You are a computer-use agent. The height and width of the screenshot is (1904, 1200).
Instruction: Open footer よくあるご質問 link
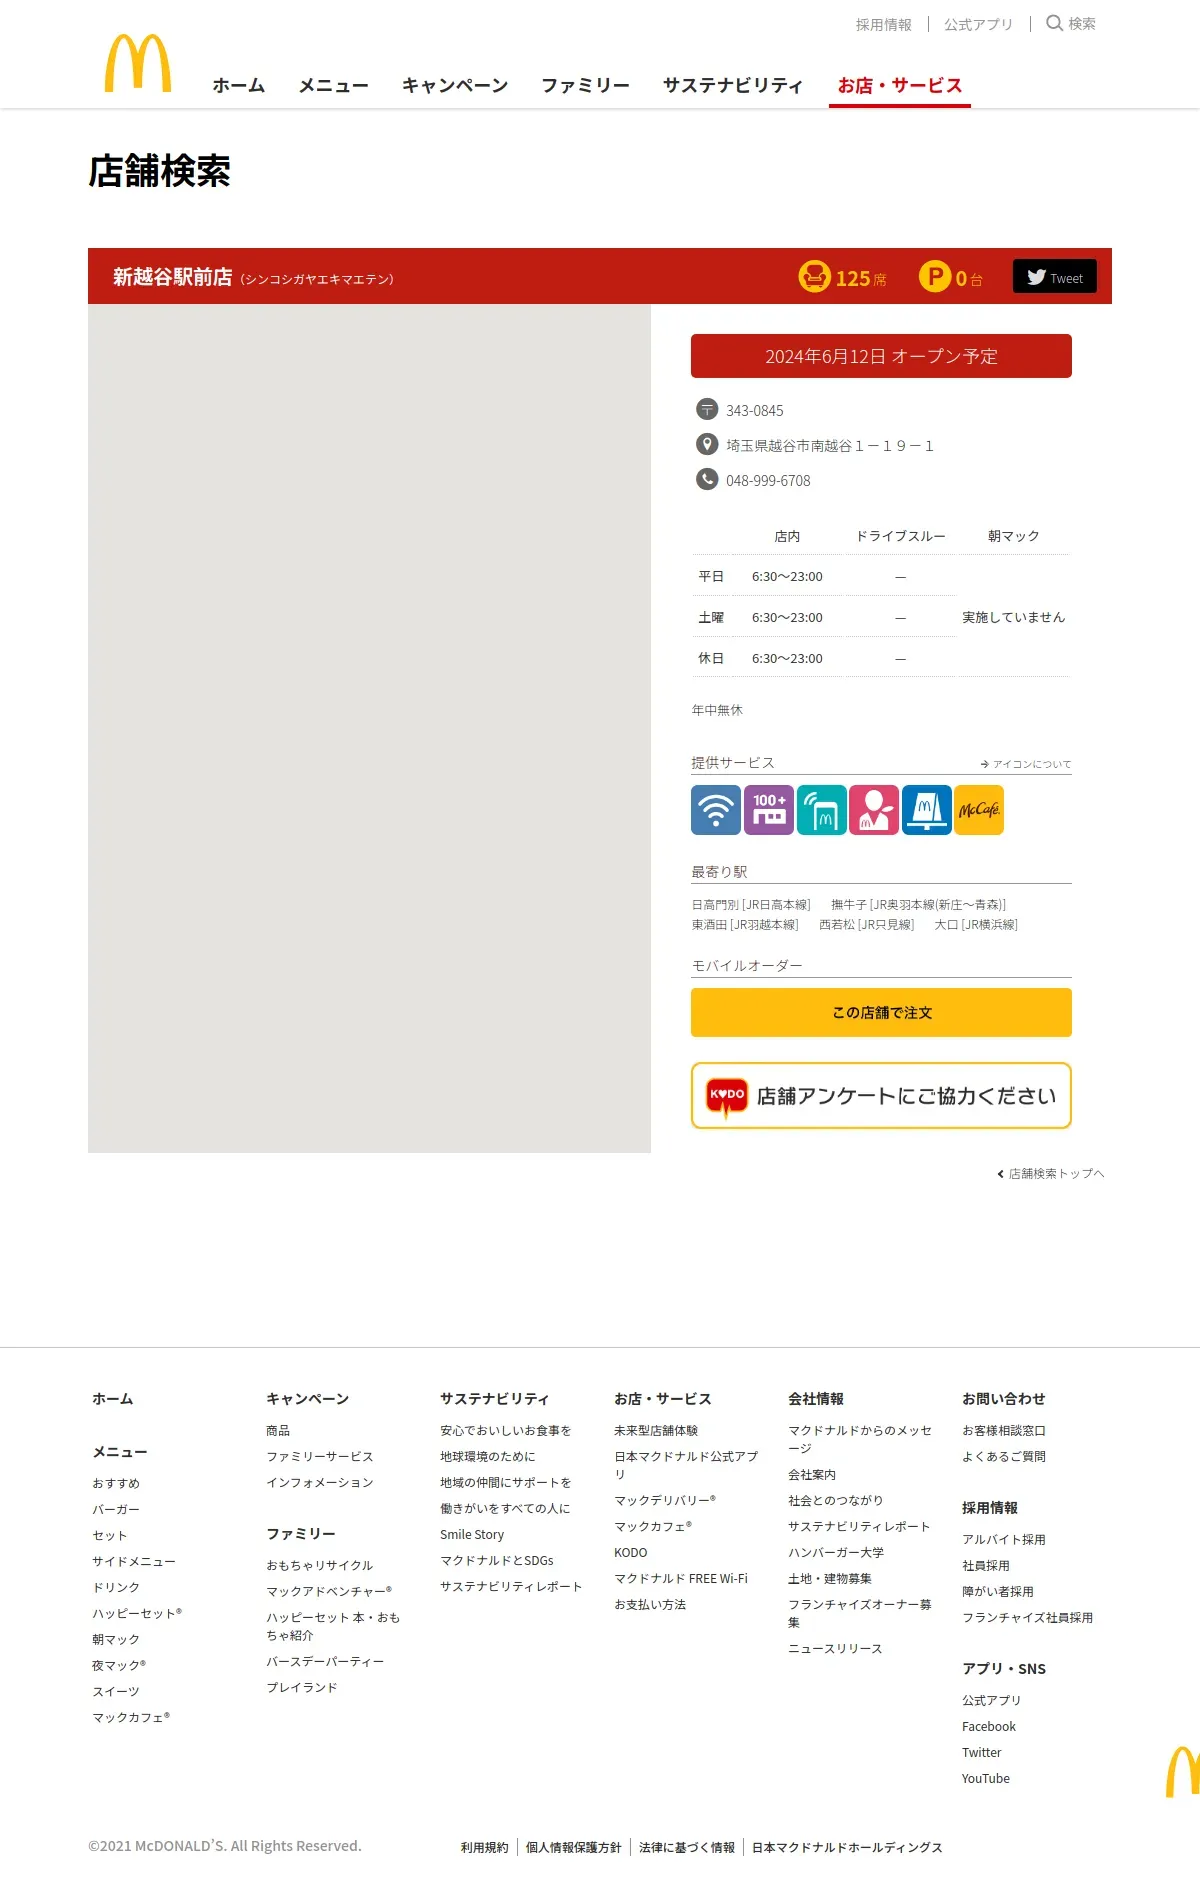[1004, 1456]
